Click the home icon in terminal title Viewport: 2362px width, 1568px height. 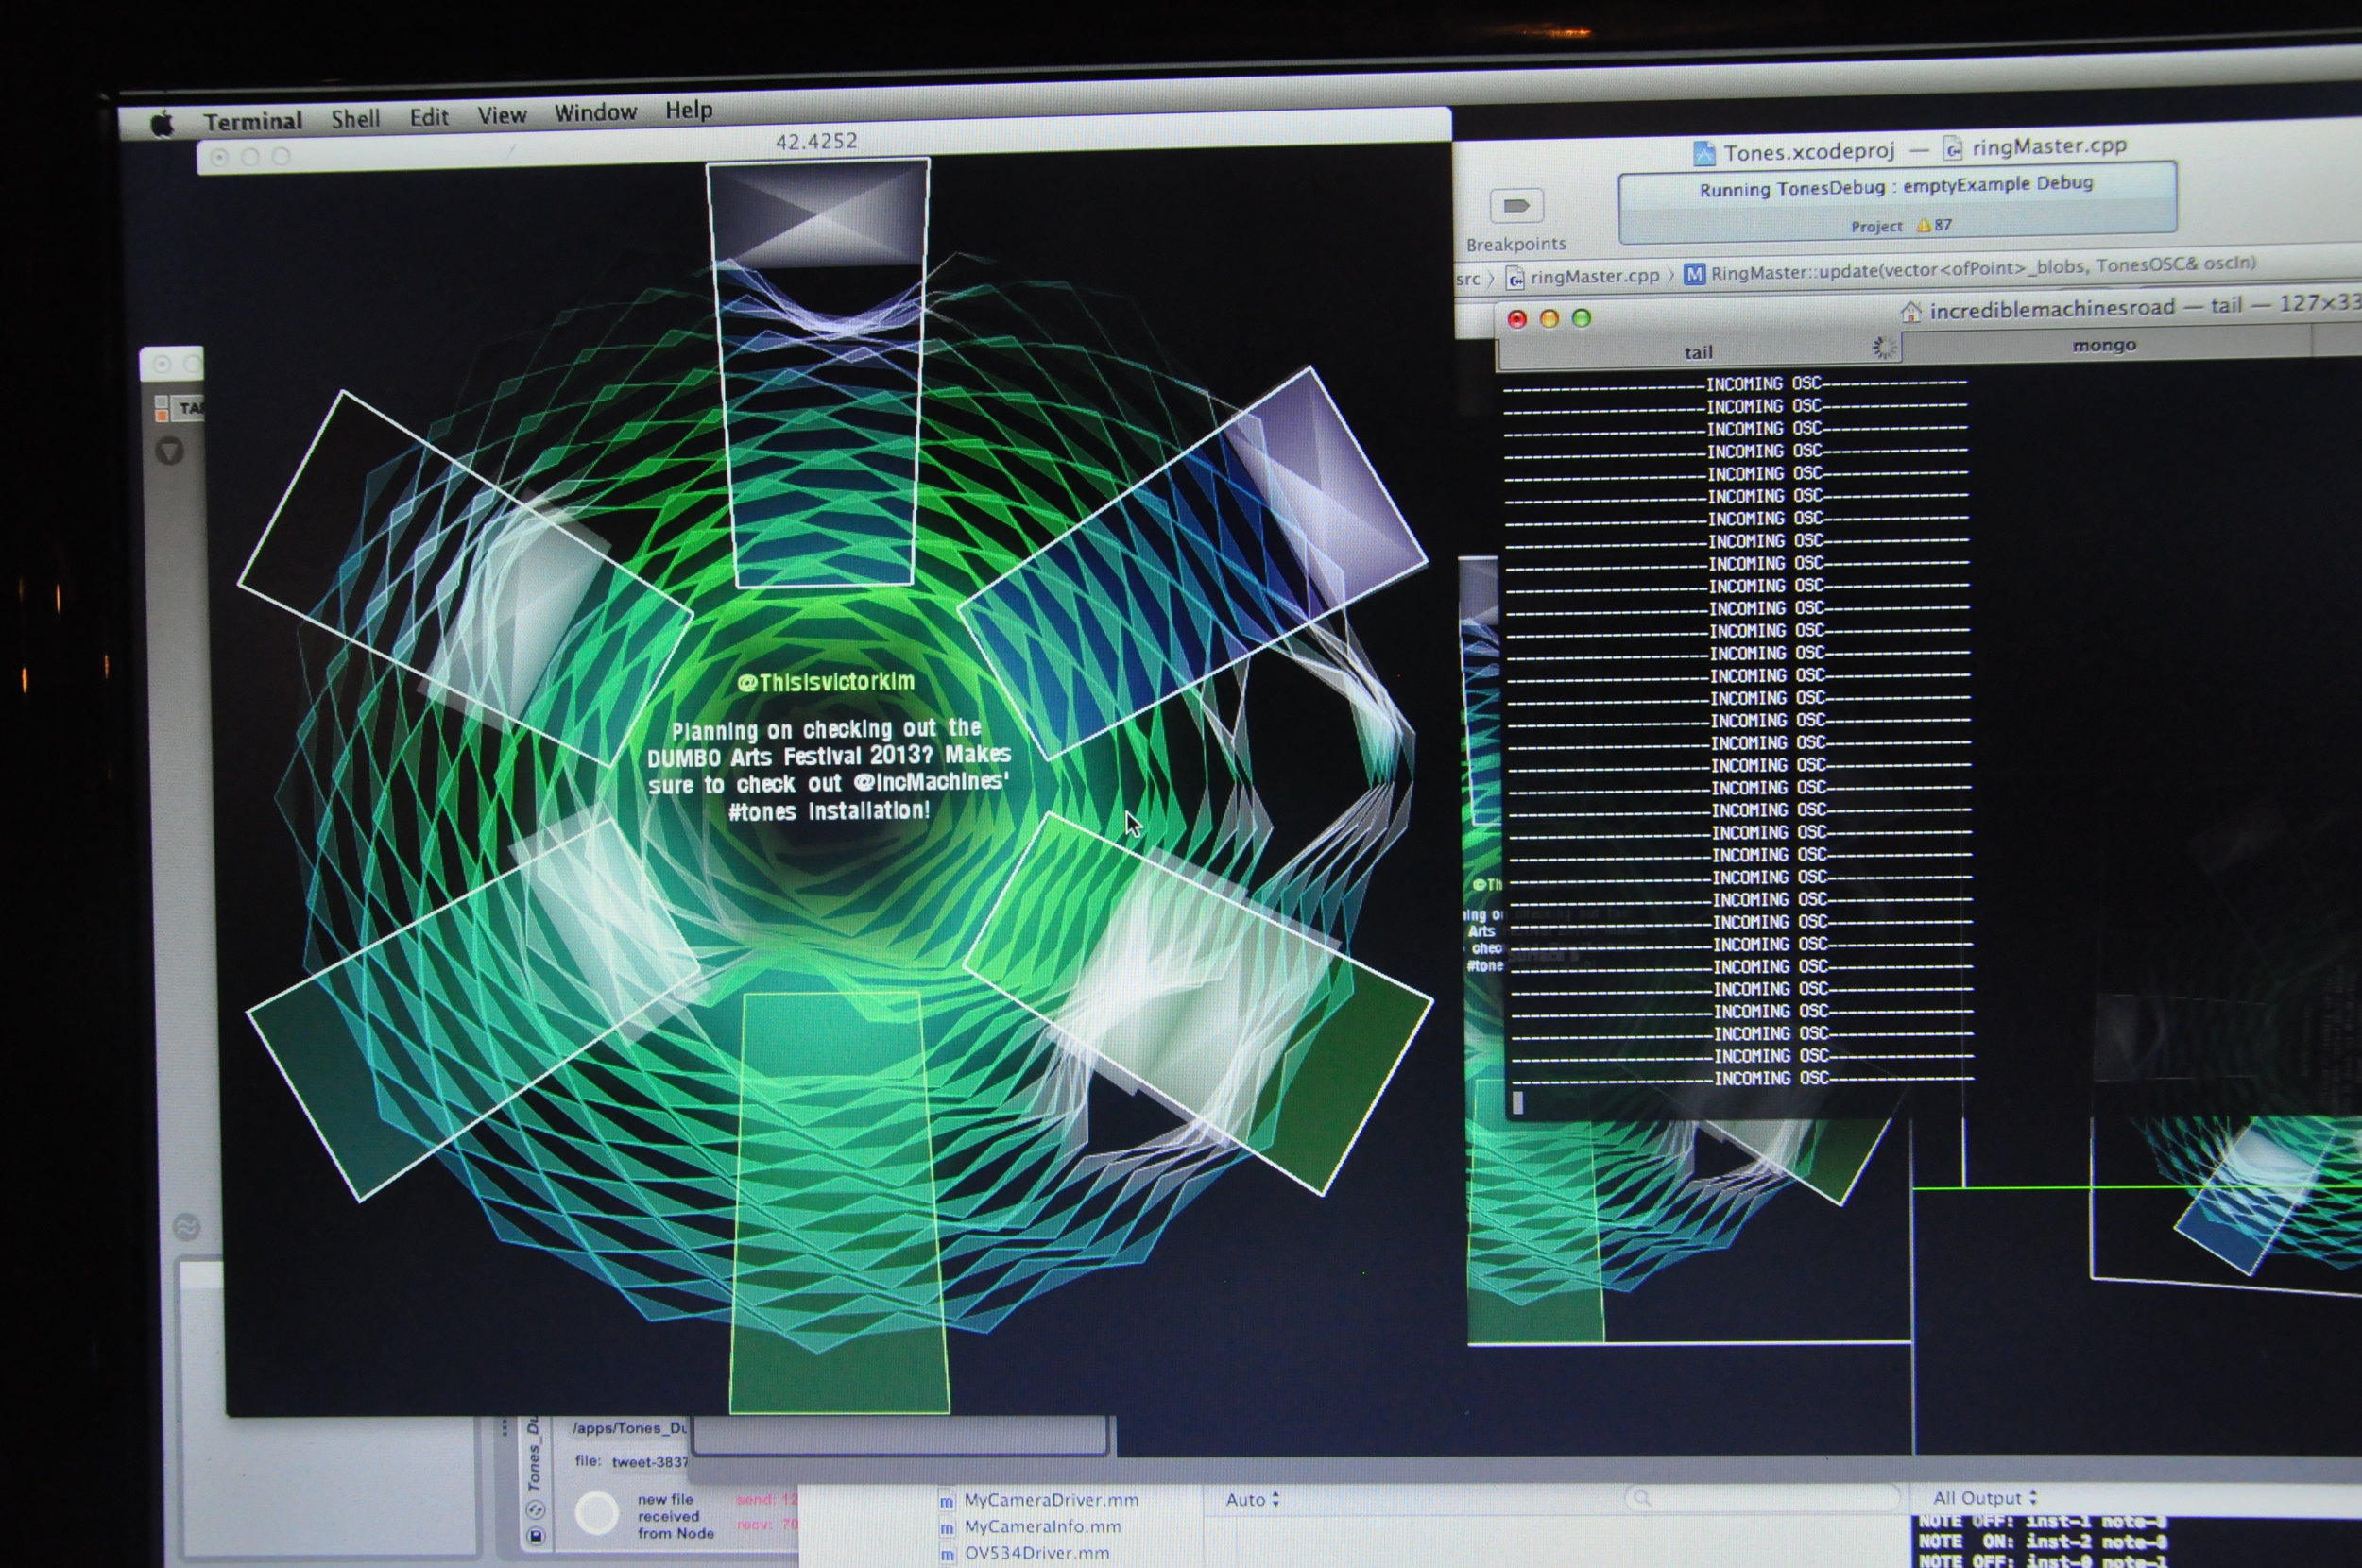click(x=1910, y=312)
